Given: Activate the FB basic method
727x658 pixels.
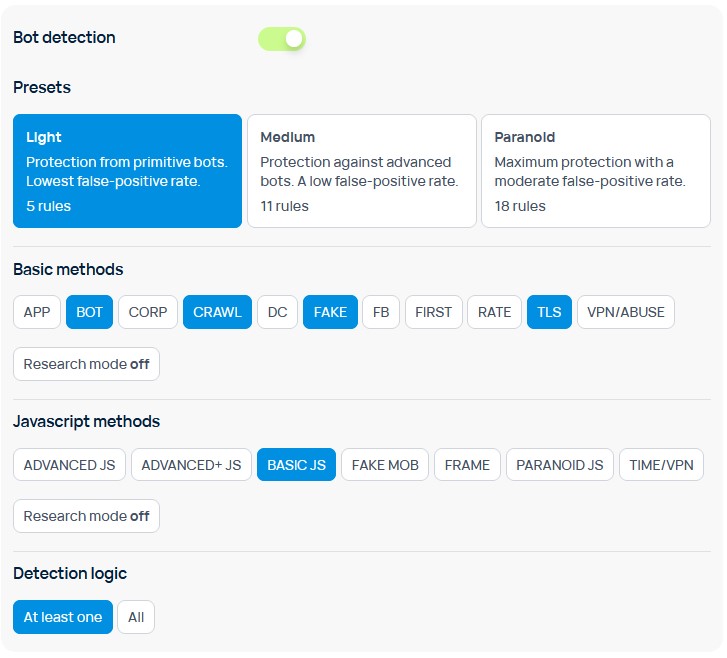Looking at the screenshot, I should pyautogui.click(x=381, y=312).
